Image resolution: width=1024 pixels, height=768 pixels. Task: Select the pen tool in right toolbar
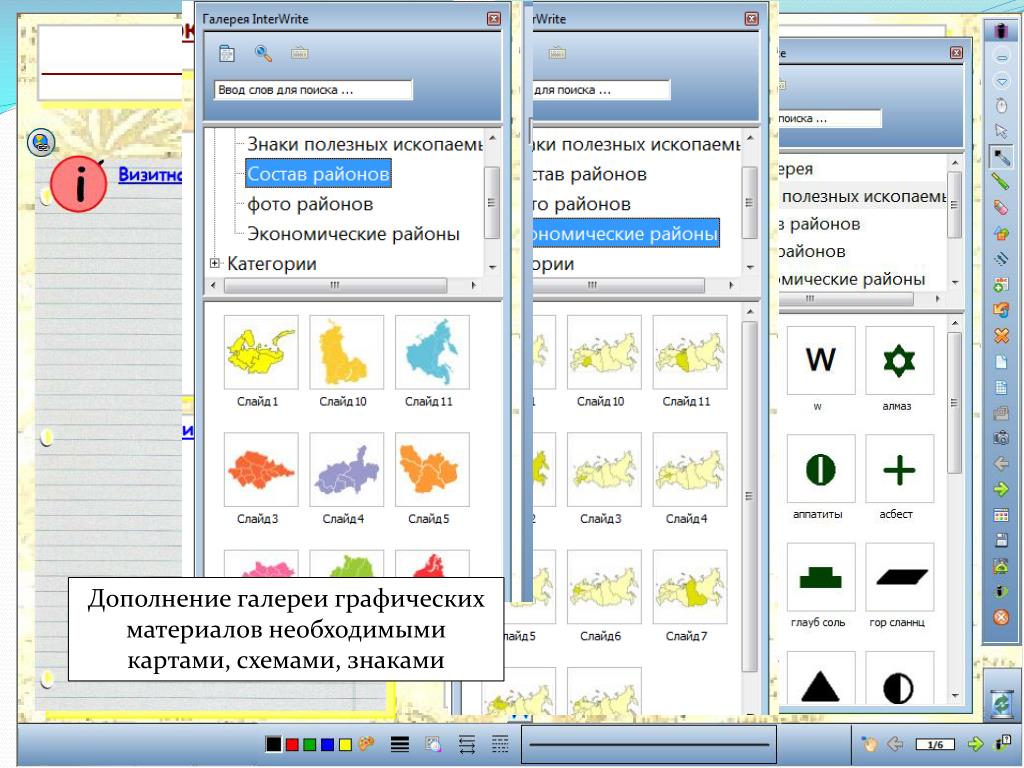pos(1001,157)
